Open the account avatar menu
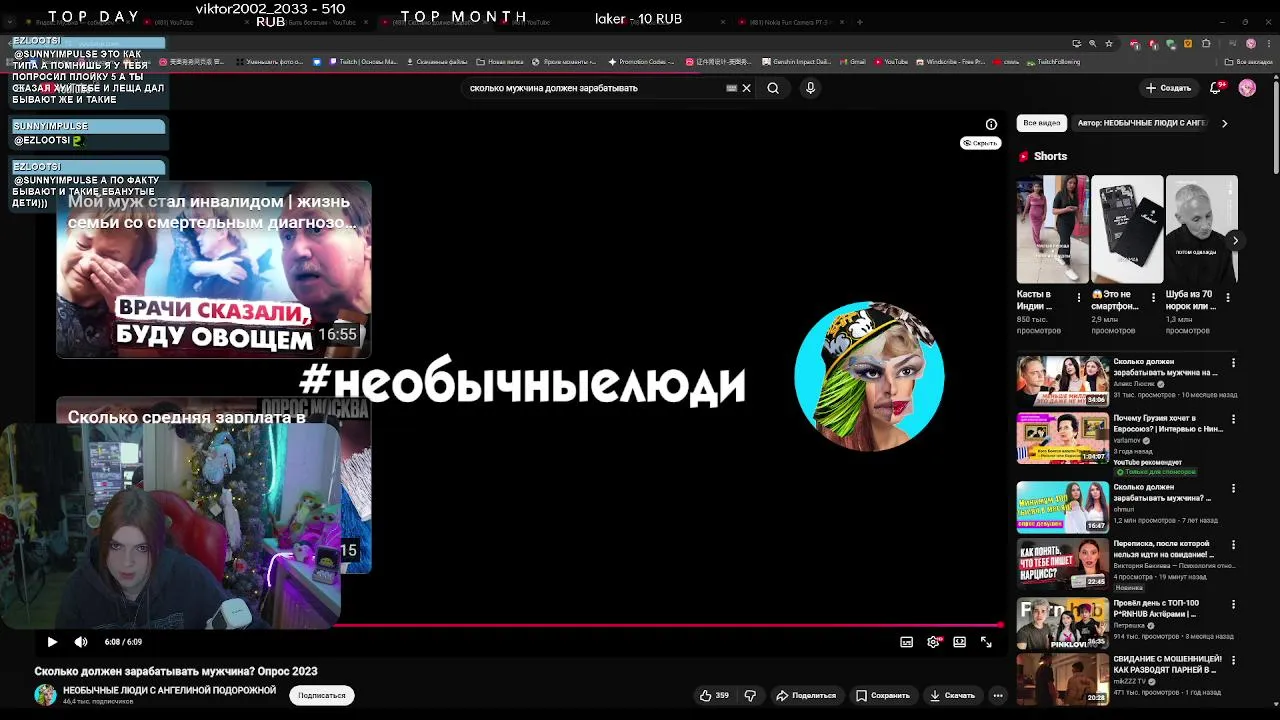Image resolution: width=1280 pixels, height=720 pixels. click(x=1247, y=88)
